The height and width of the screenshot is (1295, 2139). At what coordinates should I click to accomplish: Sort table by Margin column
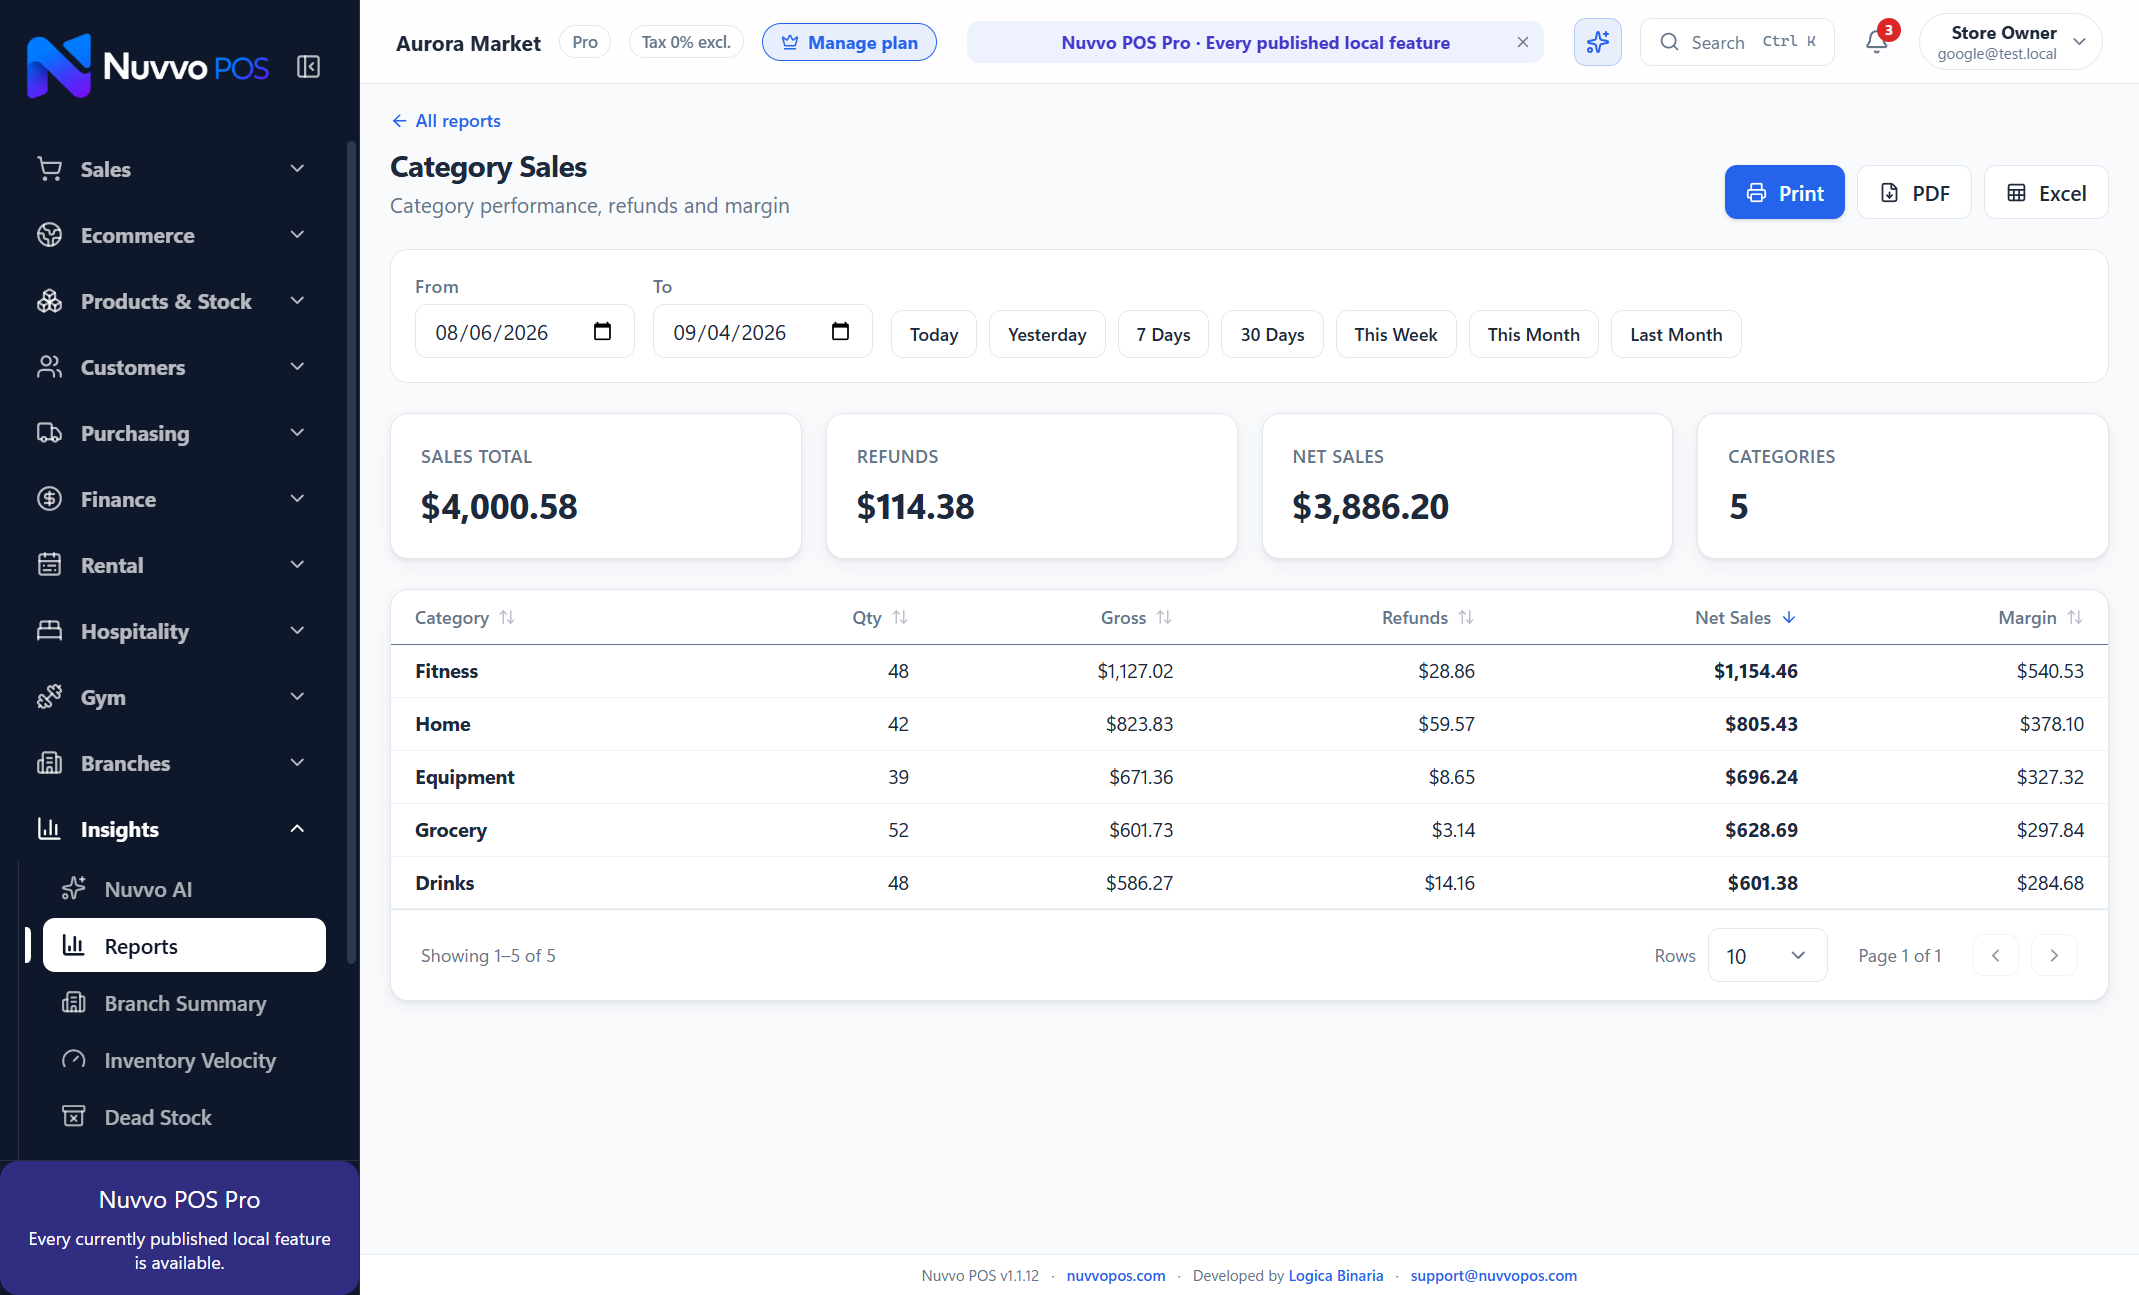2040,618
